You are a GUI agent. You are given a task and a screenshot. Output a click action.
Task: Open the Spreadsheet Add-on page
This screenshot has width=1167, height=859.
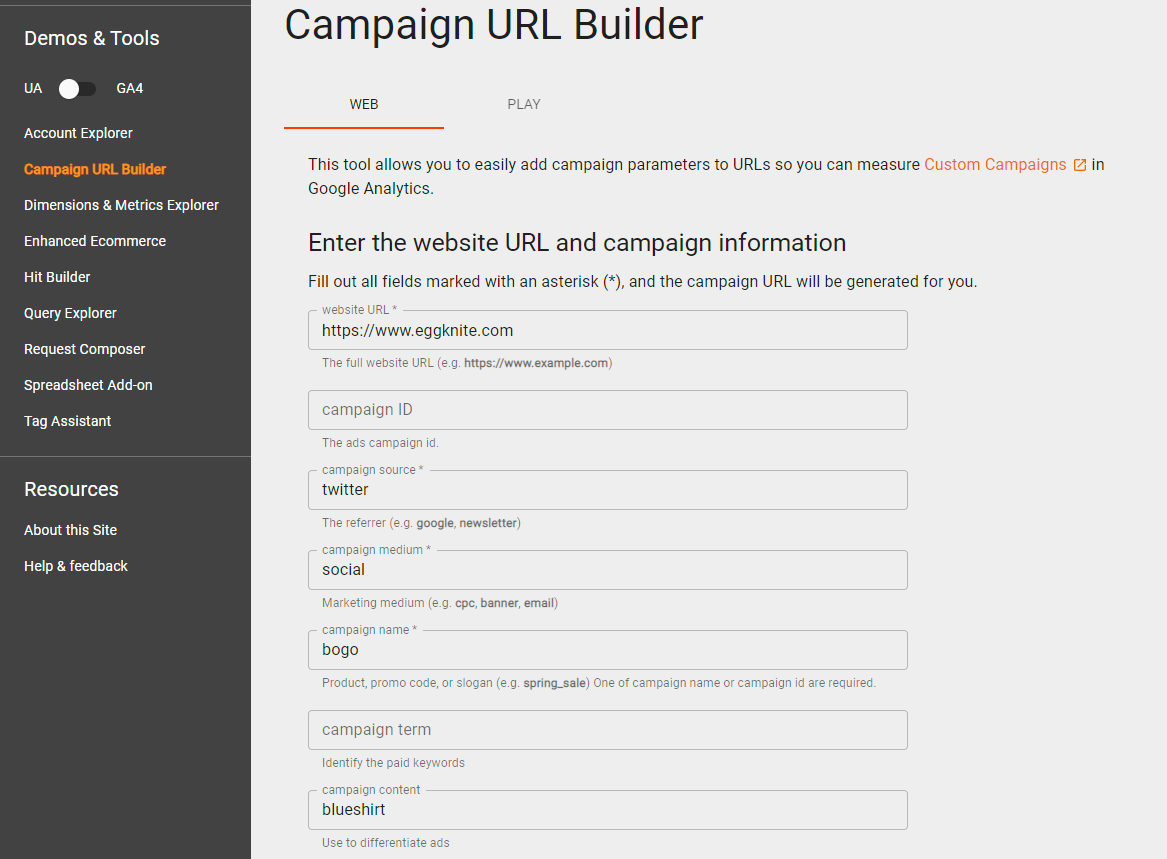point(88,385)
